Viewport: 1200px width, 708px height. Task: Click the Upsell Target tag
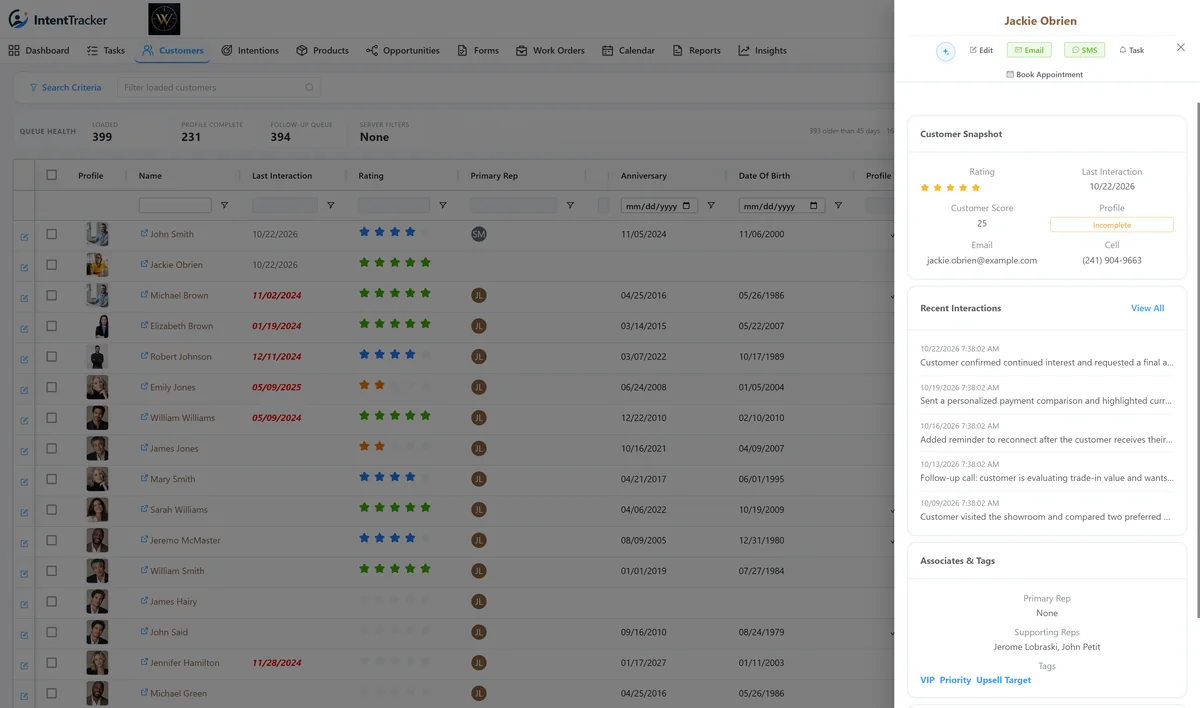click(x=1003, y=680)
